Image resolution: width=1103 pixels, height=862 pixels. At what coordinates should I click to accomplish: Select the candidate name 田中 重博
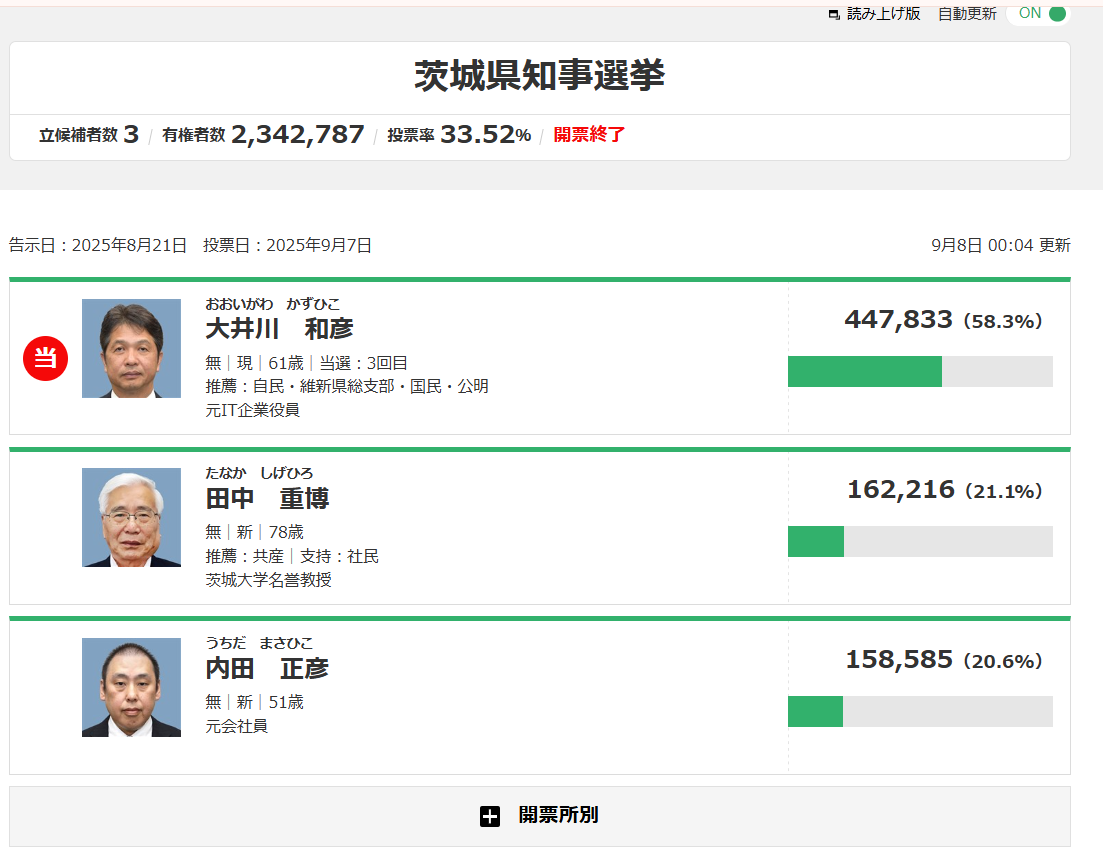(x=267, y=499)
